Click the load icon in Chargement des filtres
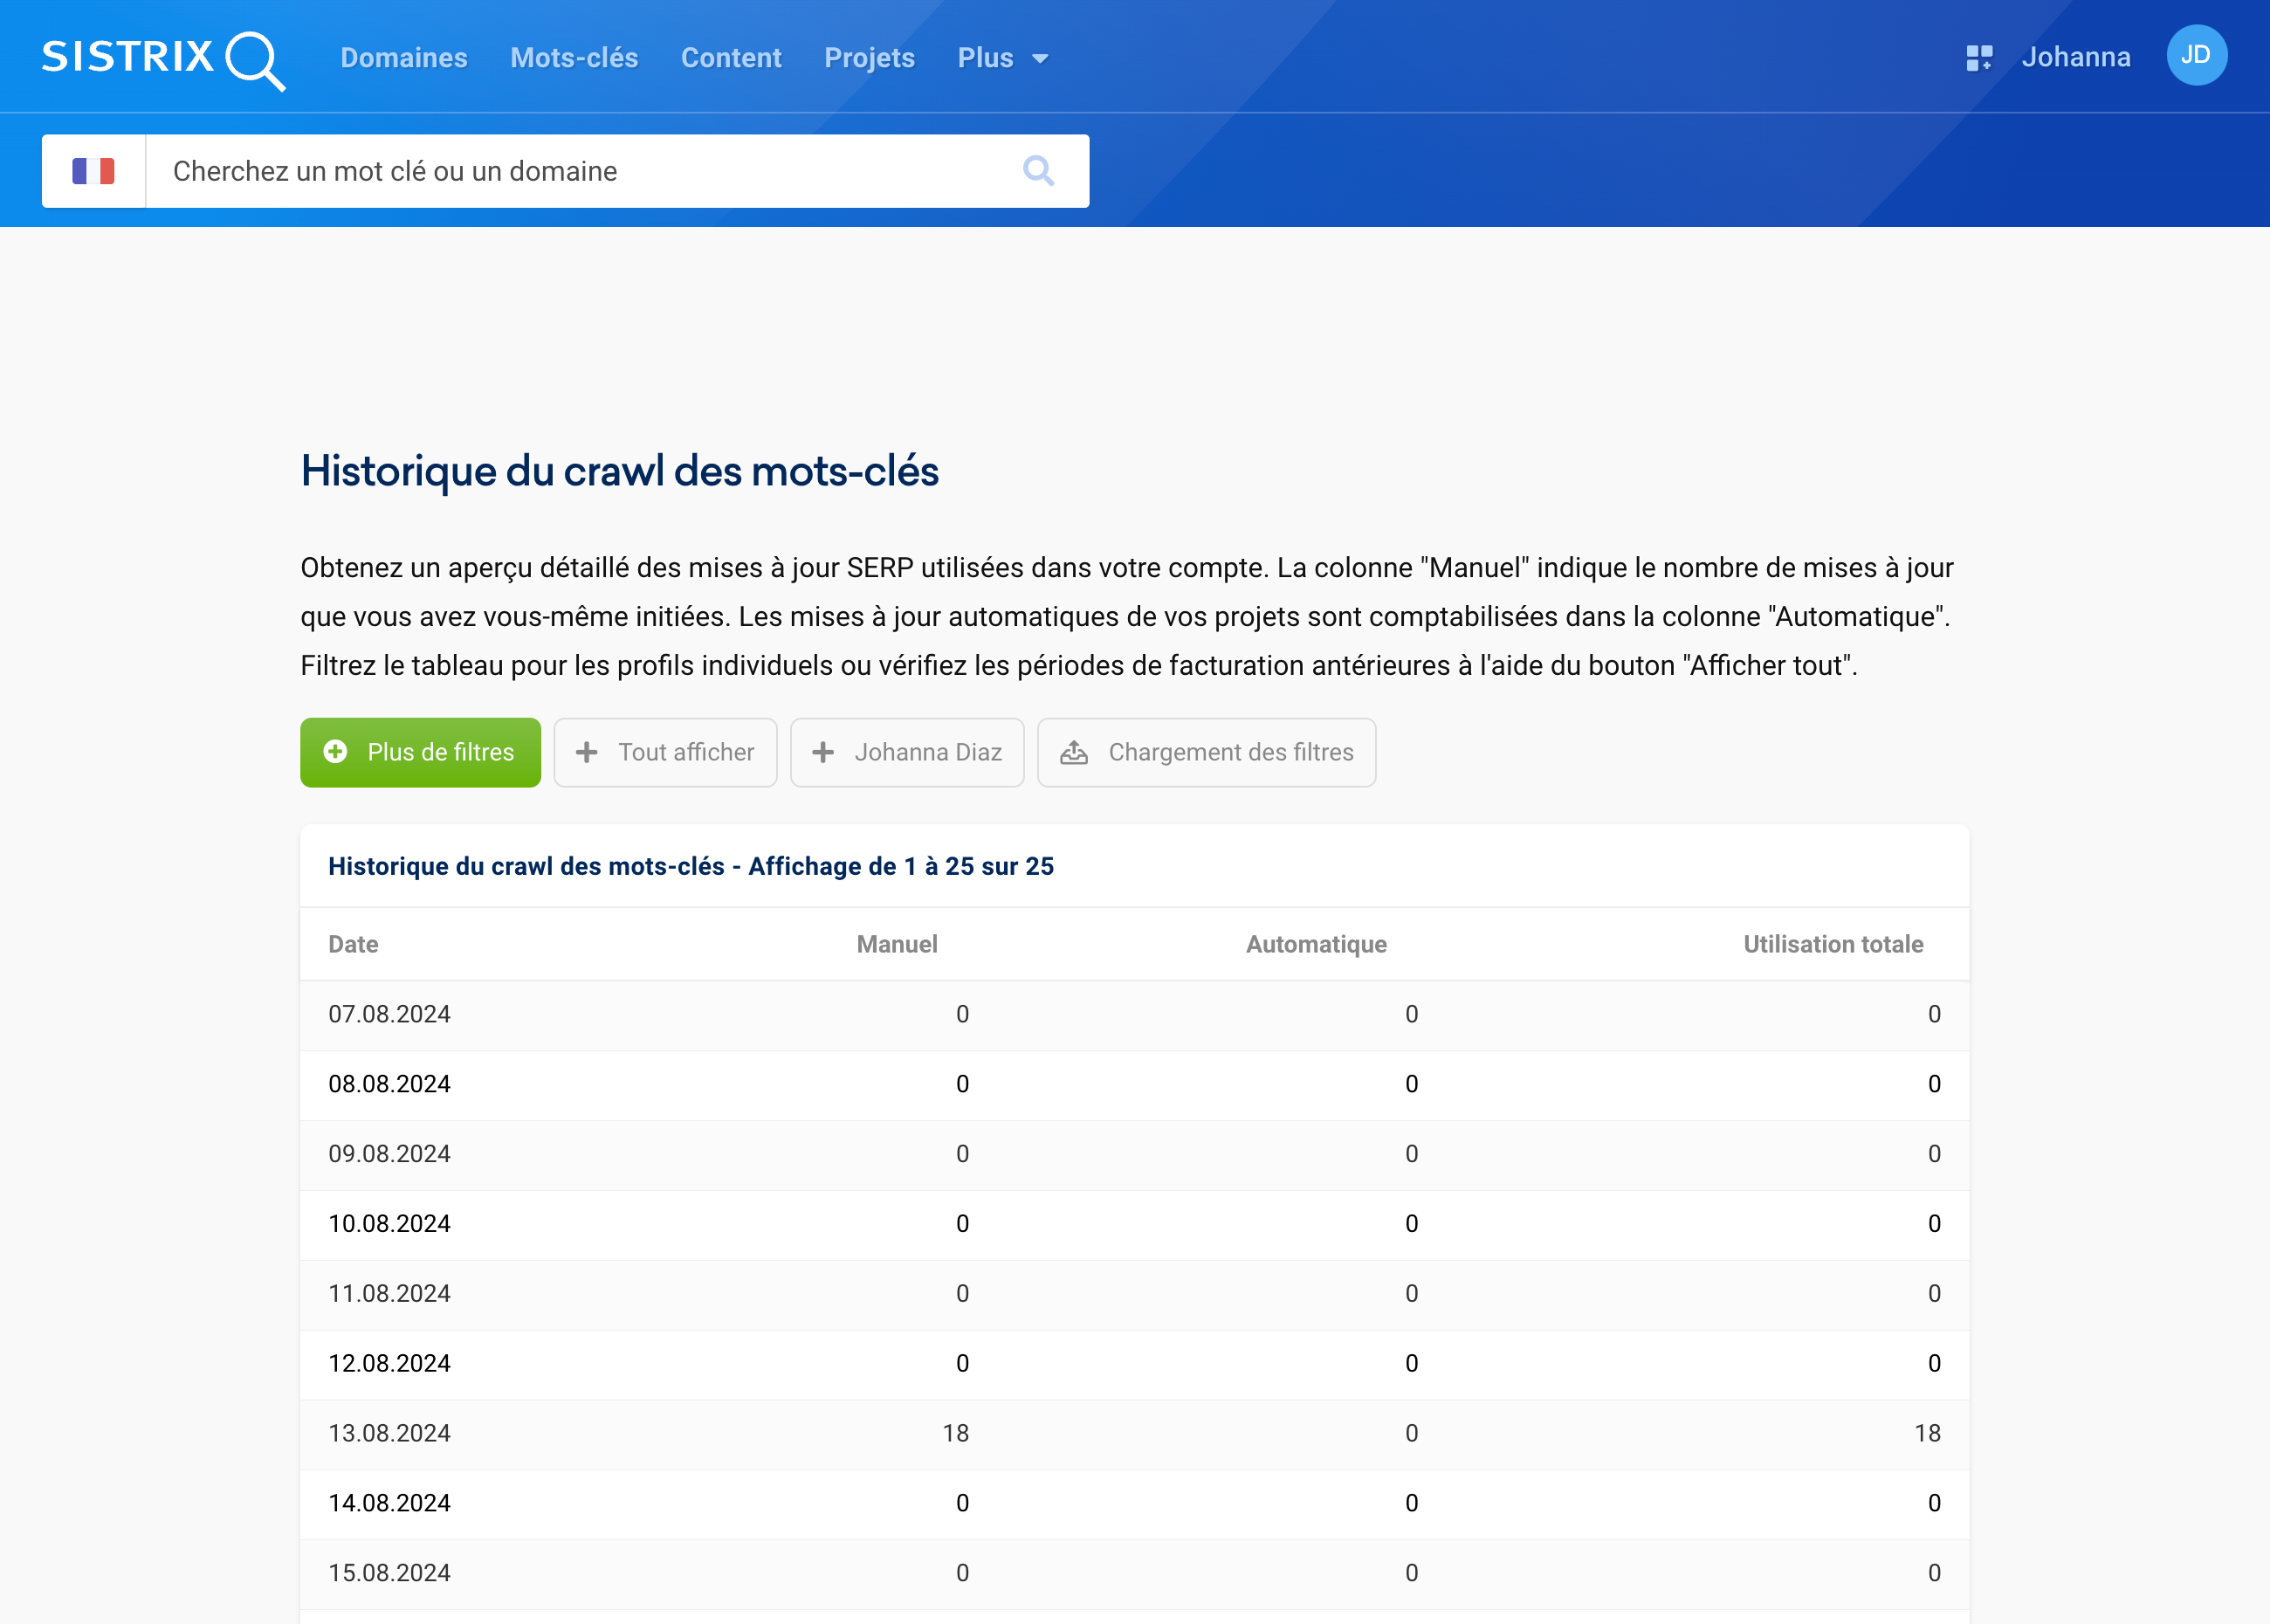 tap(1074, 752)
